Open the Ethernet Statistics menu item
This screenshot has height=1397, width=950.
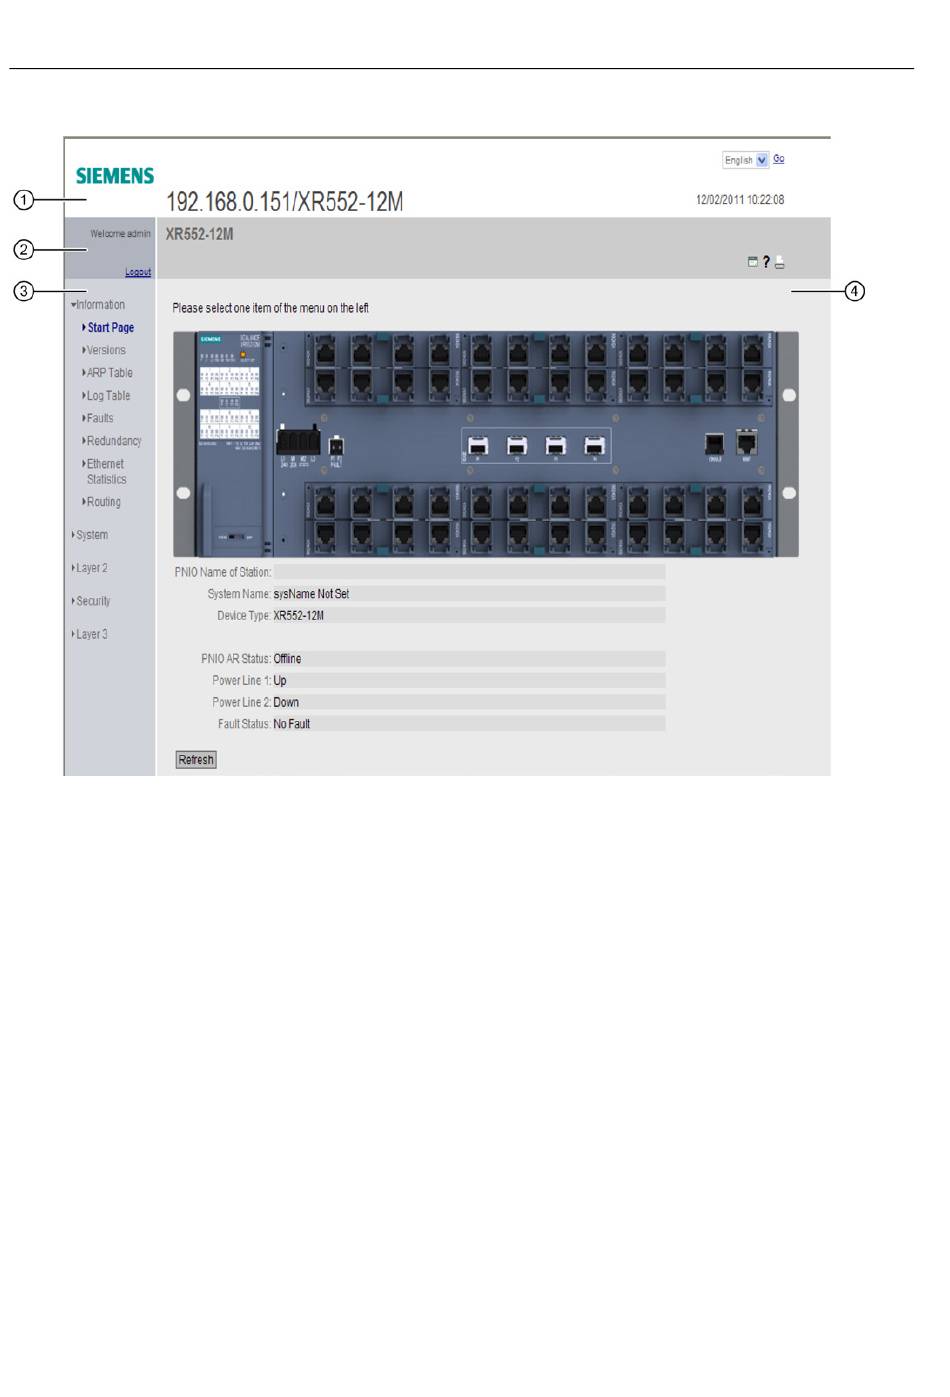coord(104,472)
